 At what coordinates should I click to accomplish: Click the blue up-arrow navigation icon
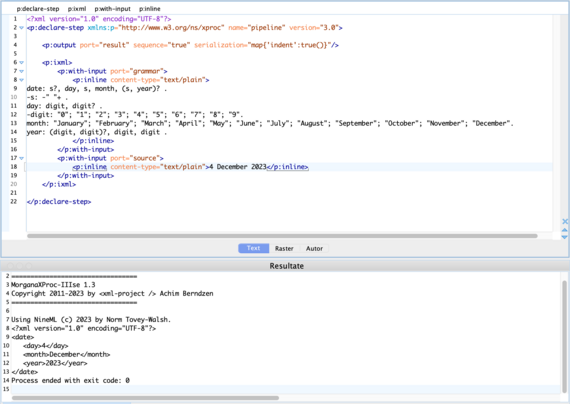coord(565,230)
